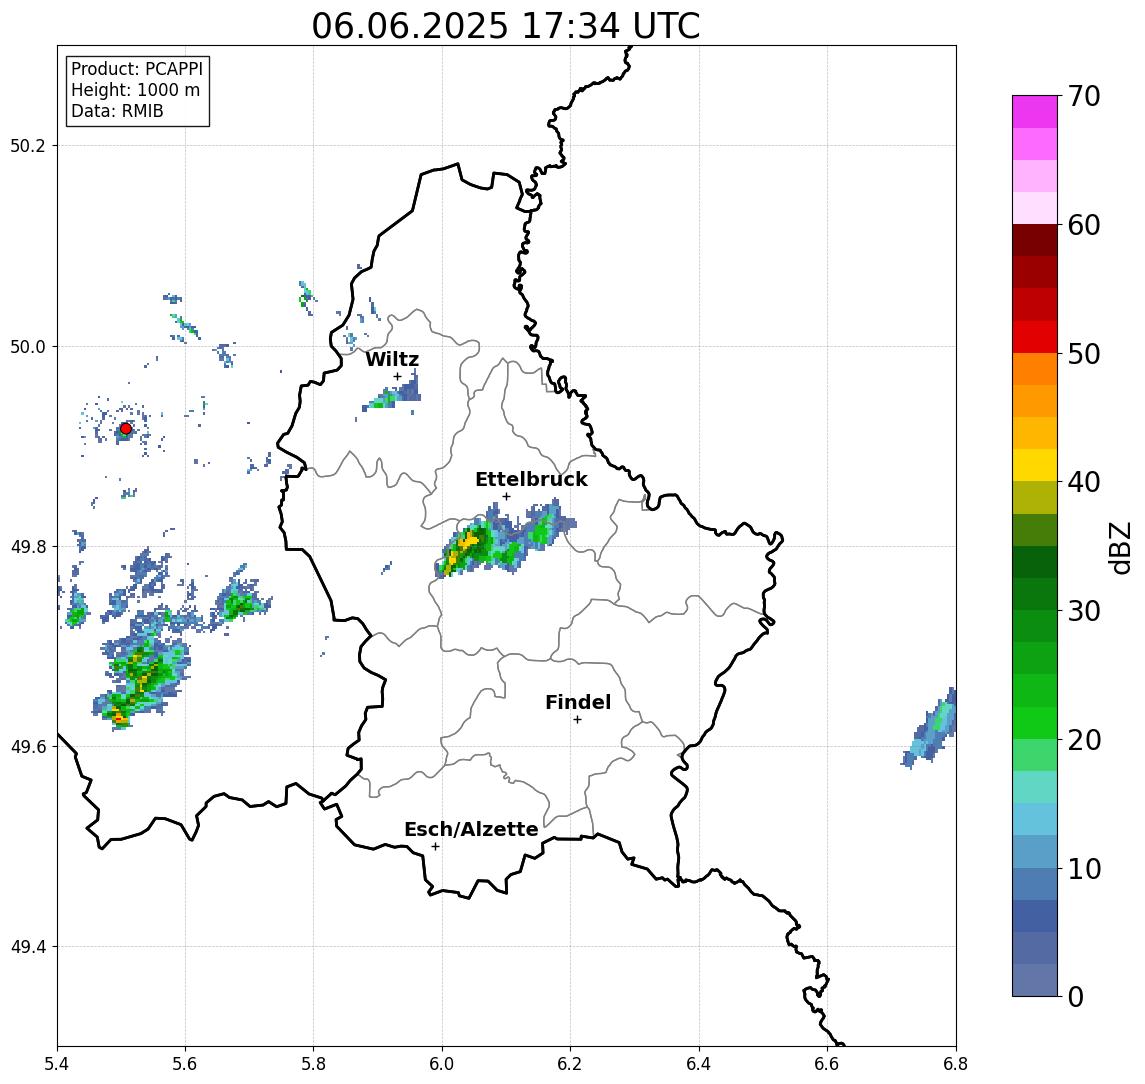Click the 20 label on colorbar
1145x1084 pixels.
click(x=1084, y=740)
